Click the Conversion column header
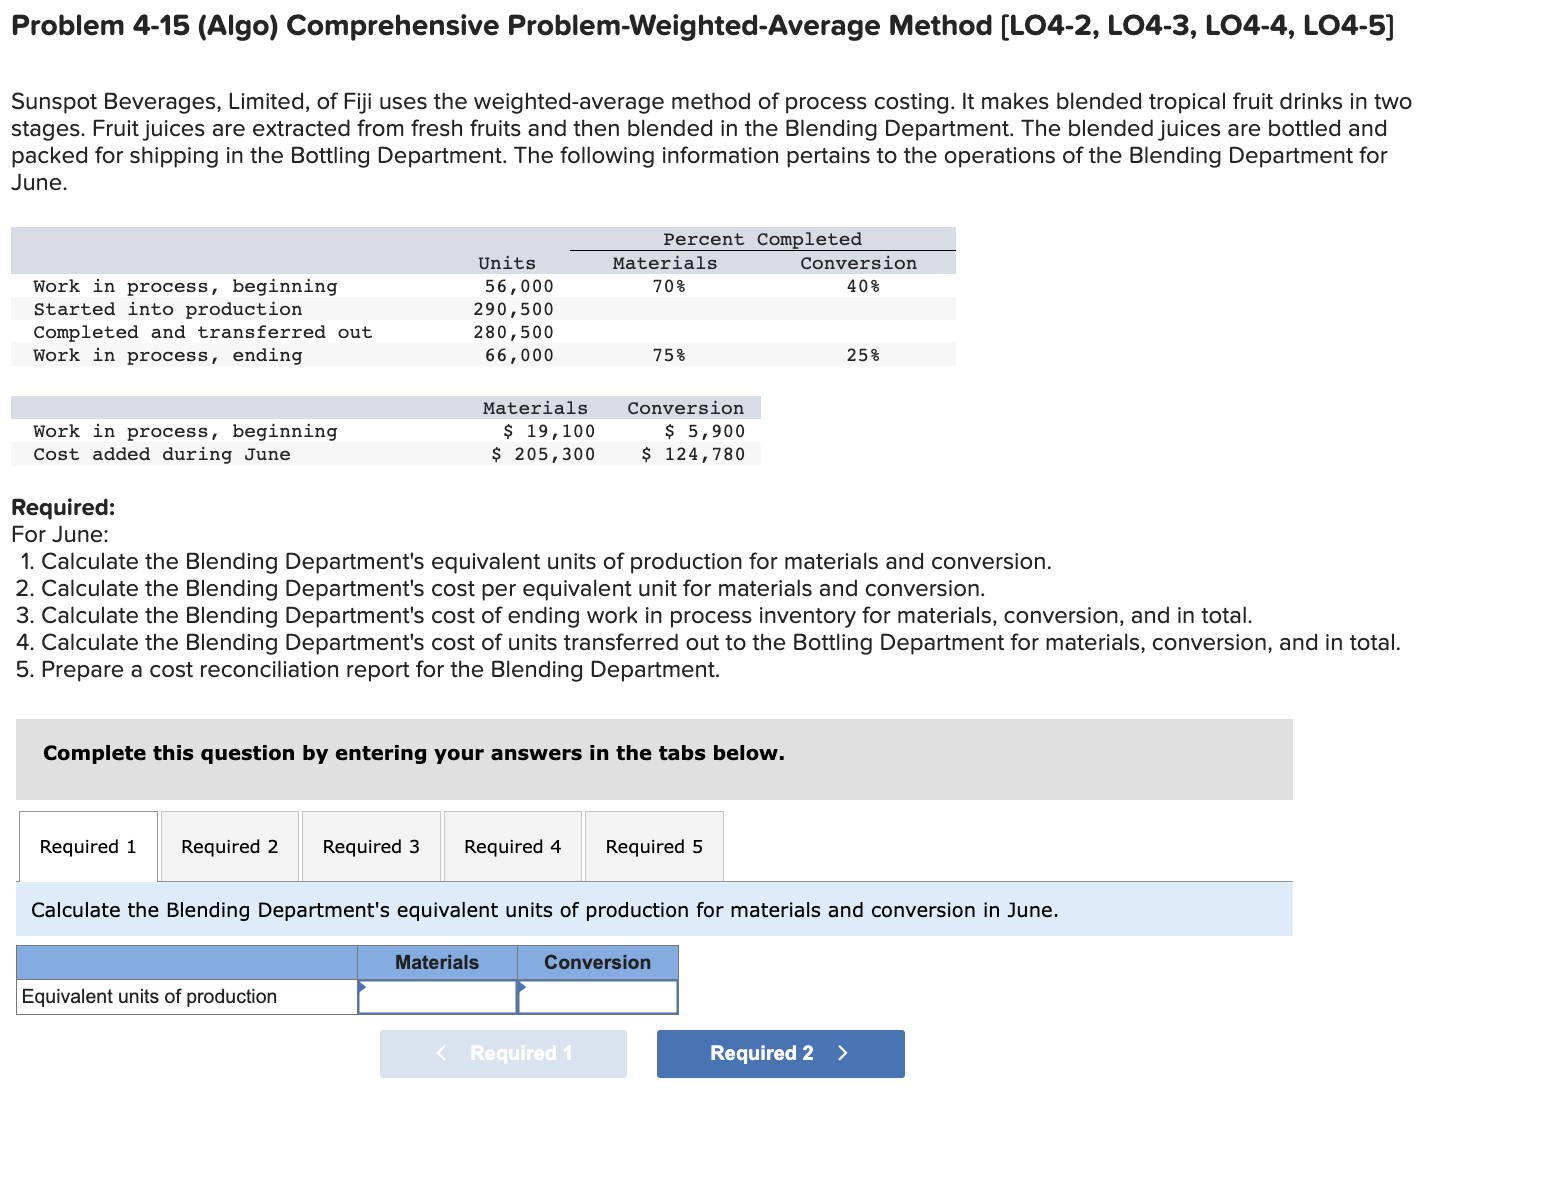Screen dimensions: 1564x1178 [x=597, y=962]
